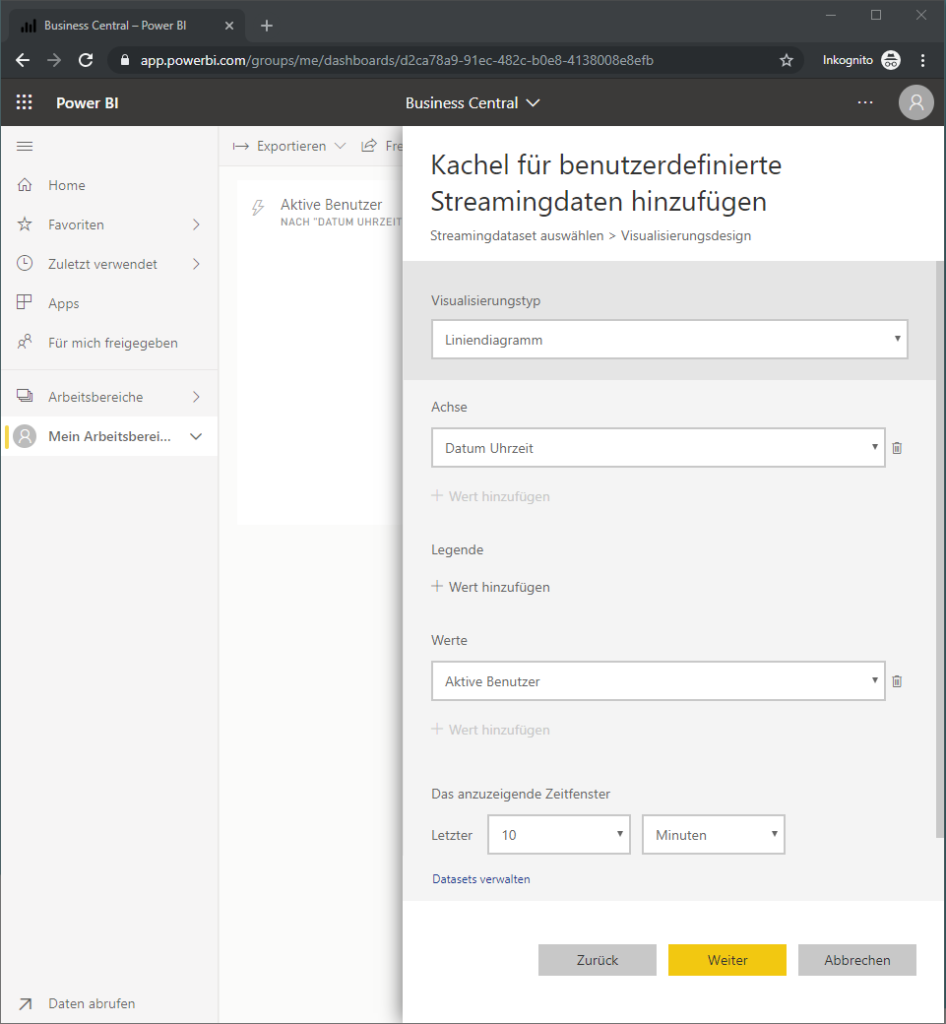The image size is (946, 1024).
Task: Open the Werte Aktive Benutzer dropdown
Action: (x=658, y=681)
